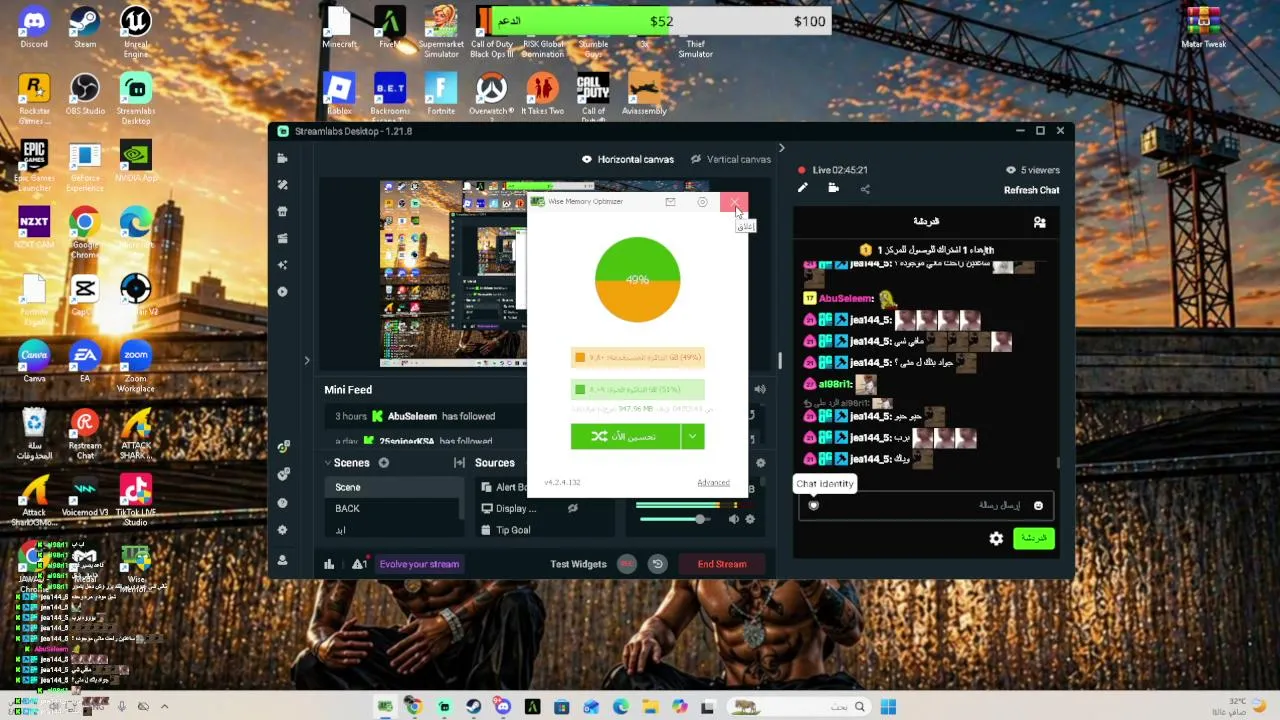
Task: Open Supermarket Simulator desktop shortcut
Action: click(441, 32)
